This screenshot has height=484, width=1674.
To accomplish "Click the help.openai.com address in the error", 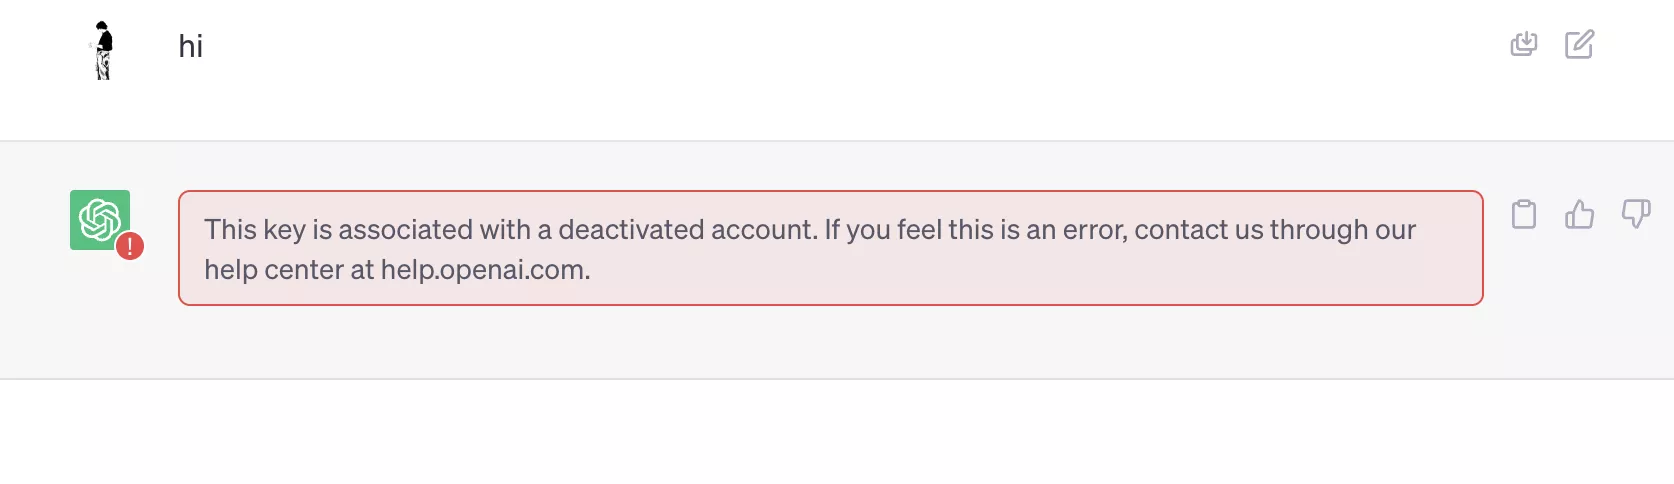I will pos(485,270).
